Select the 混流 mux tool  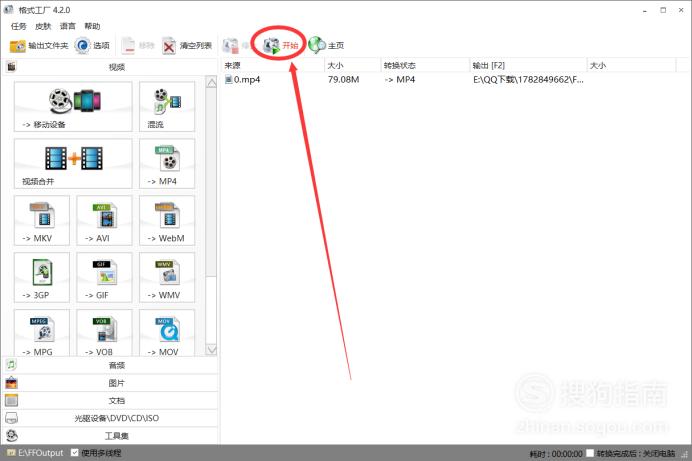click(x=167, y=106)
